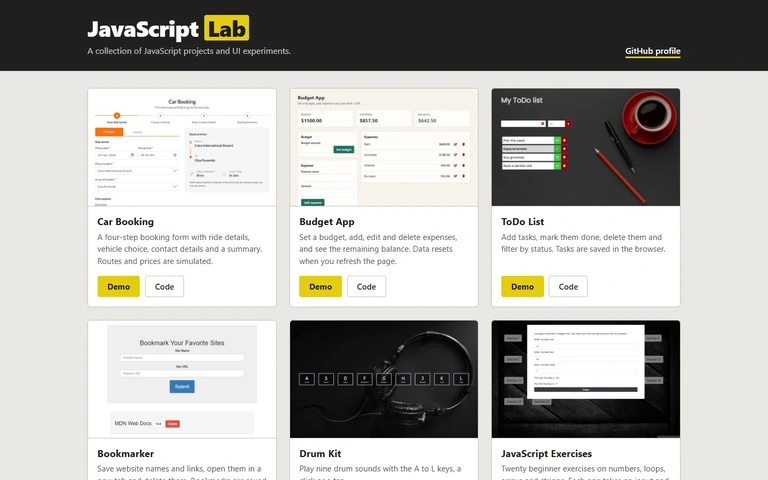Open the Car Booking preview thumbnail
This screenshot has height=480, width=768.
click(x=182, y=147)
